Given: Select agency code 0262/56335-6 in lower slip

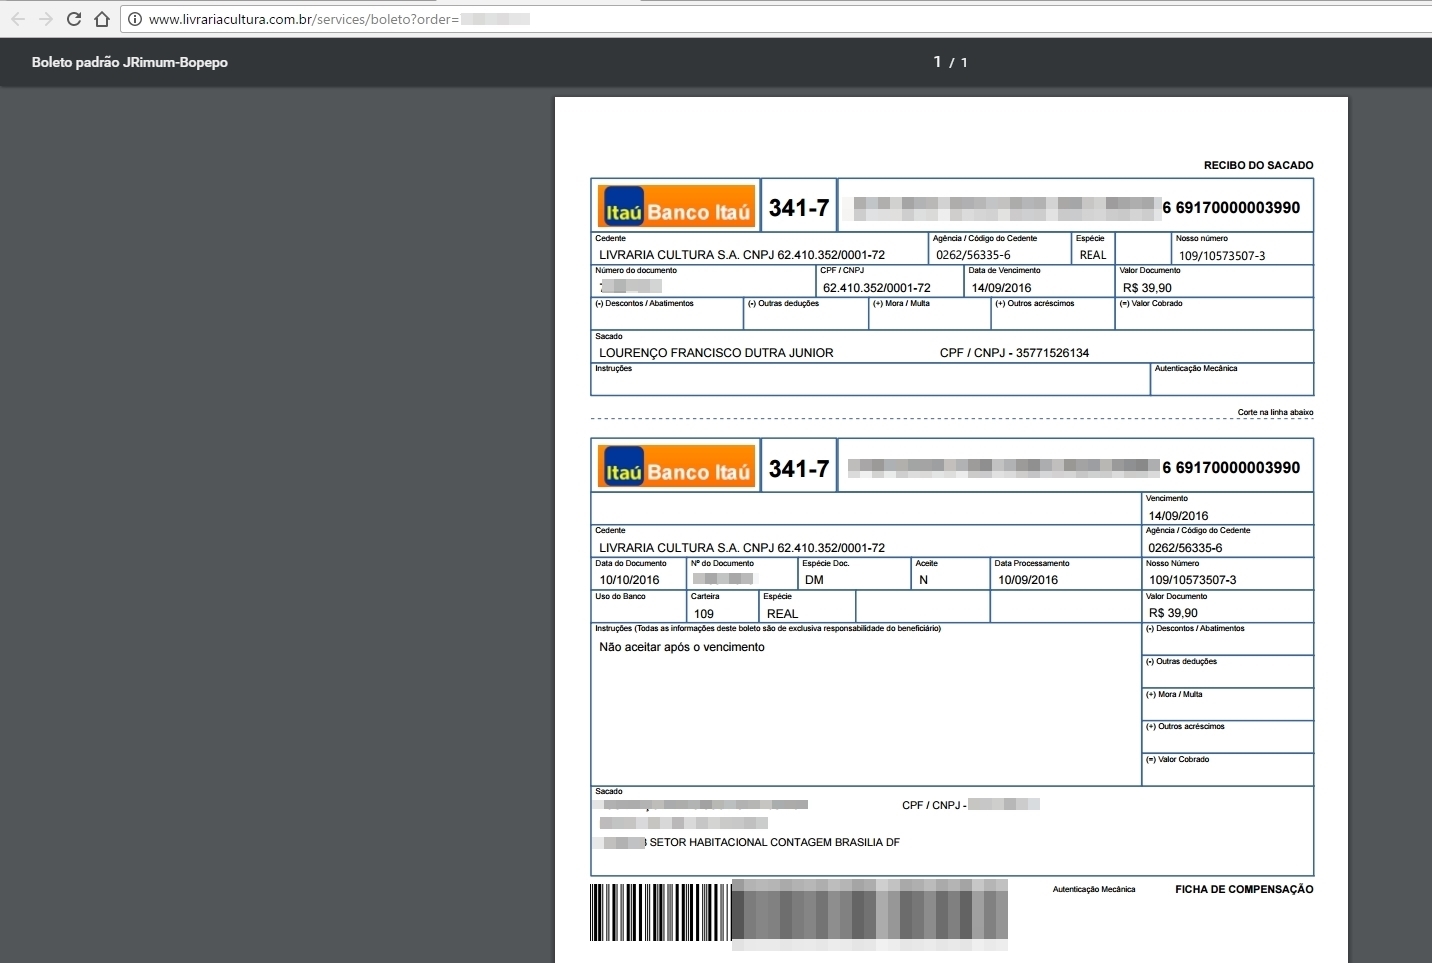Looking at the screenshot, I should [x=1185, y=548].
